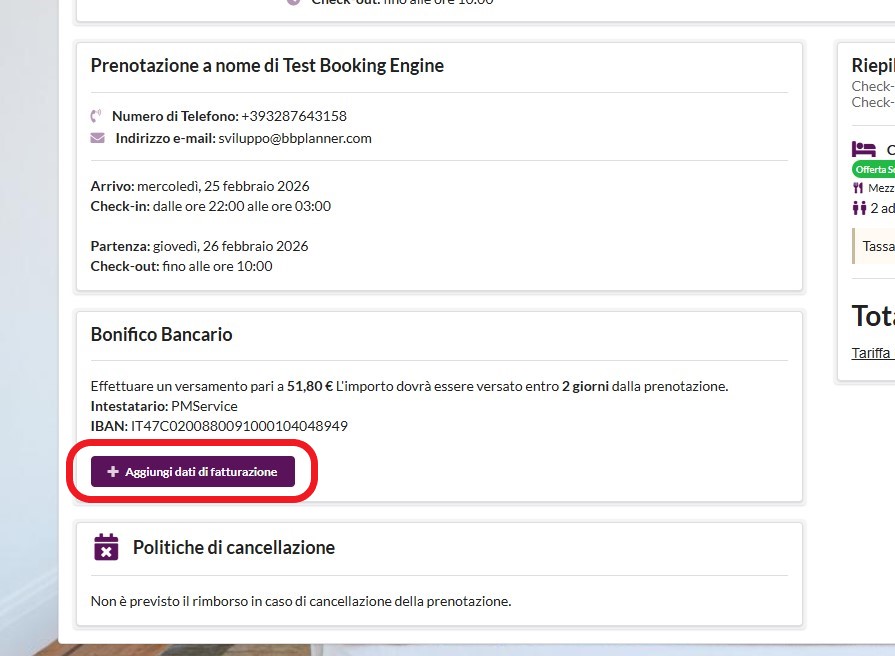This screenshot has height=656, width=895.
Task: Click the email address sviluppo@bbplanner.com
Action: [295, 138]
